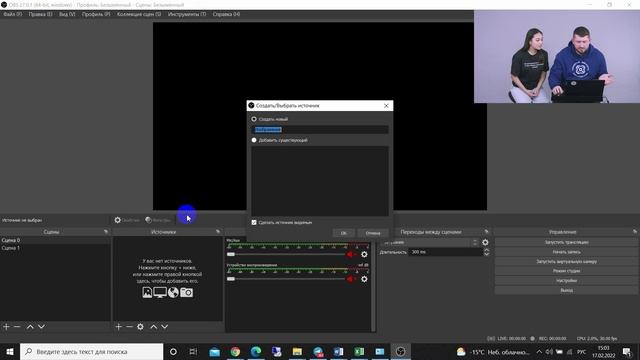Mute the Mic/Aux audio channel

click(350, 254)
